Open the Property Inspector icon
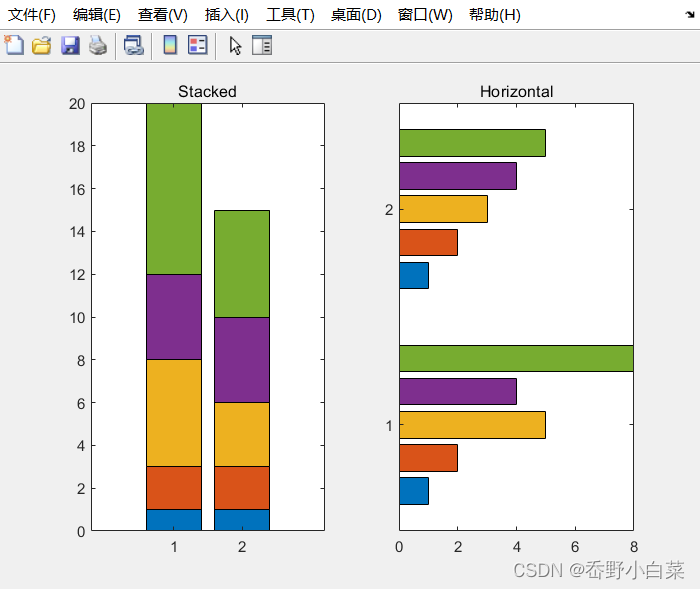Viewport: 700px width, 589px height. [x=262, y=45]
